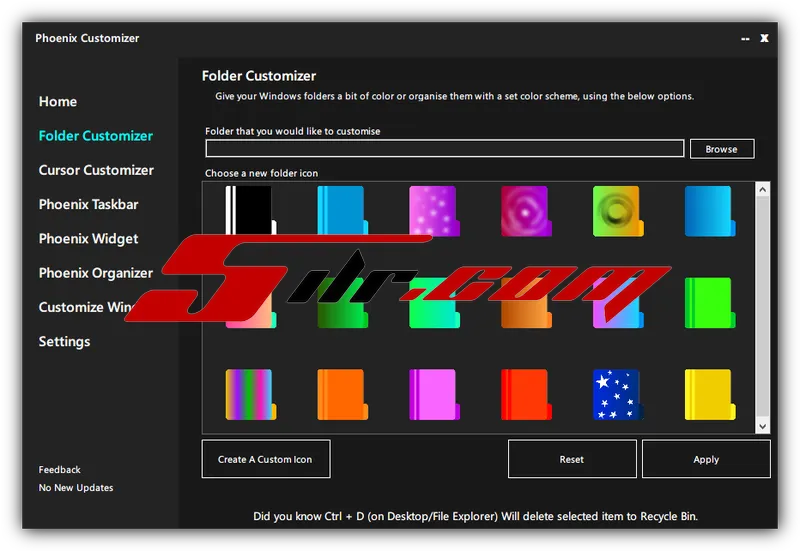Image resolution: width=800 pixels, height=551 pixels.
Task: Go to Home section
Action: pos(58,102)
